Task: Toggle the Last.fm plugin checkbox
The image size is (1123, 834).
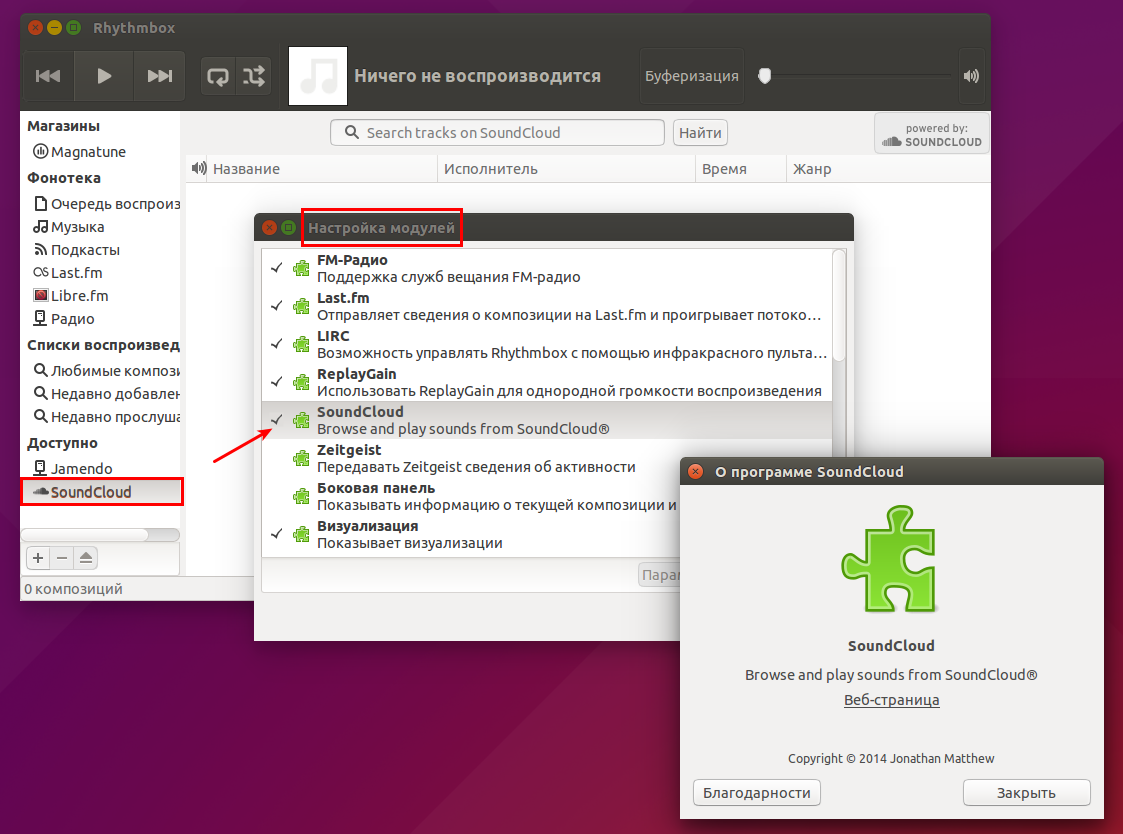Action: click(276, 306)
